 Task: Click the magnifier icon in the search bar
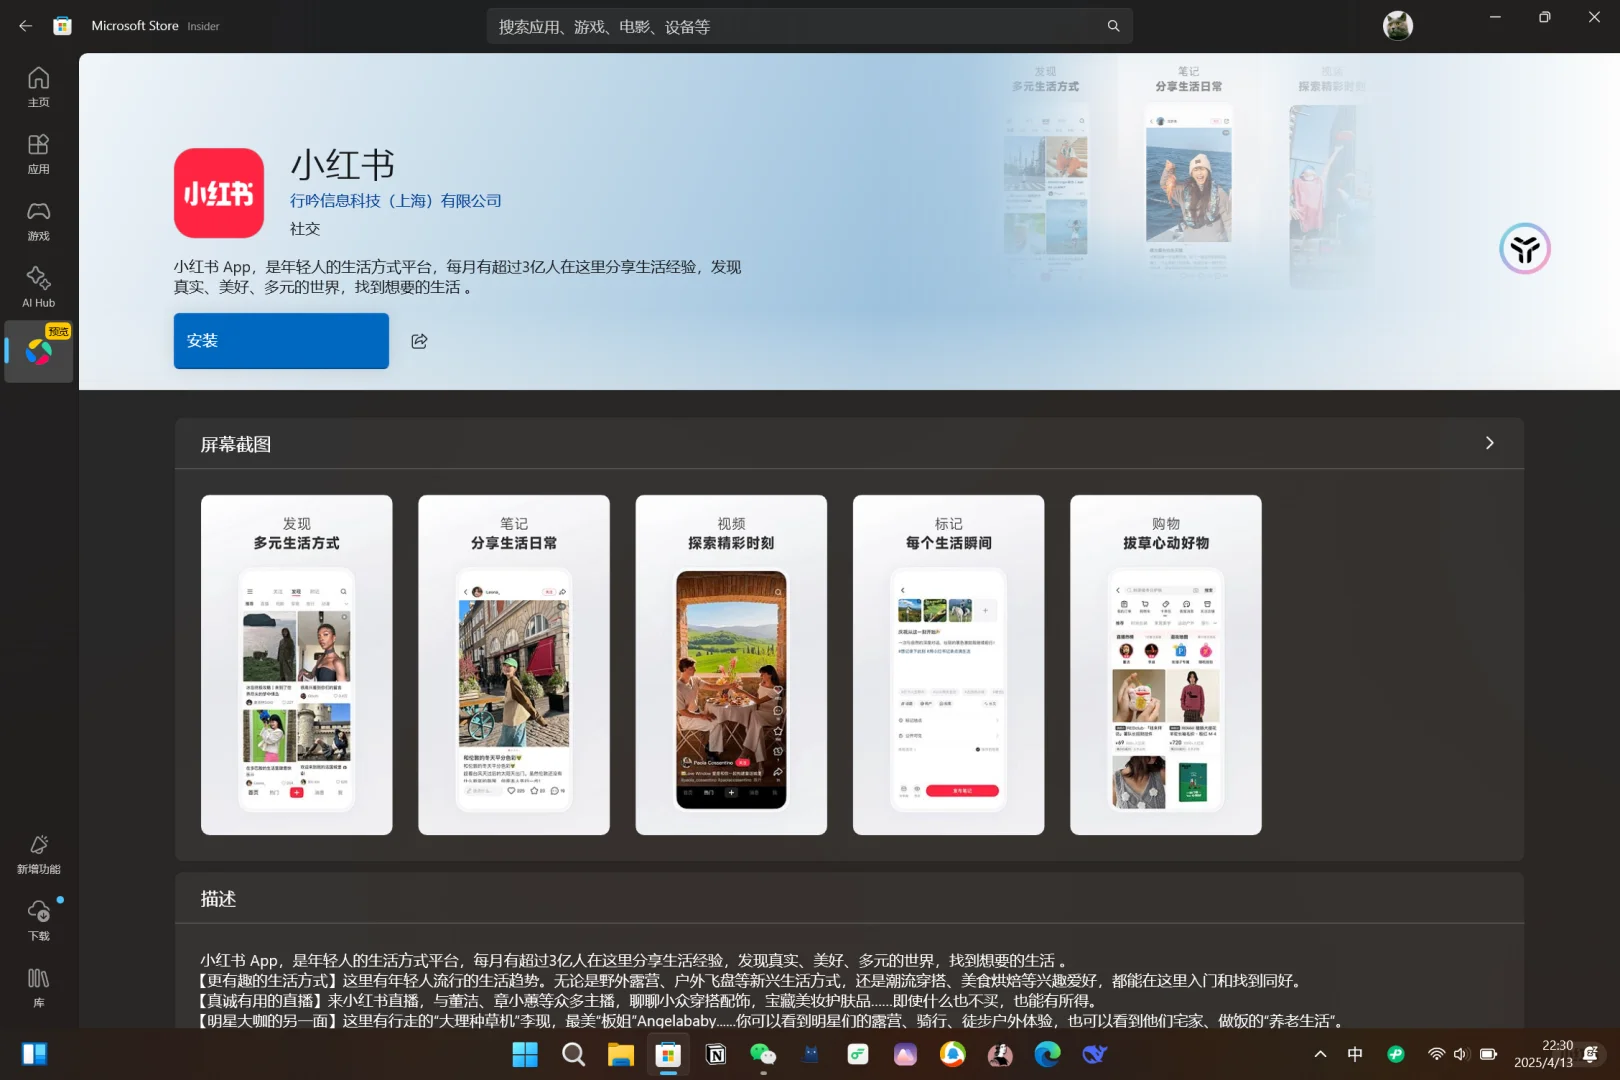(x=1113, y=26)
